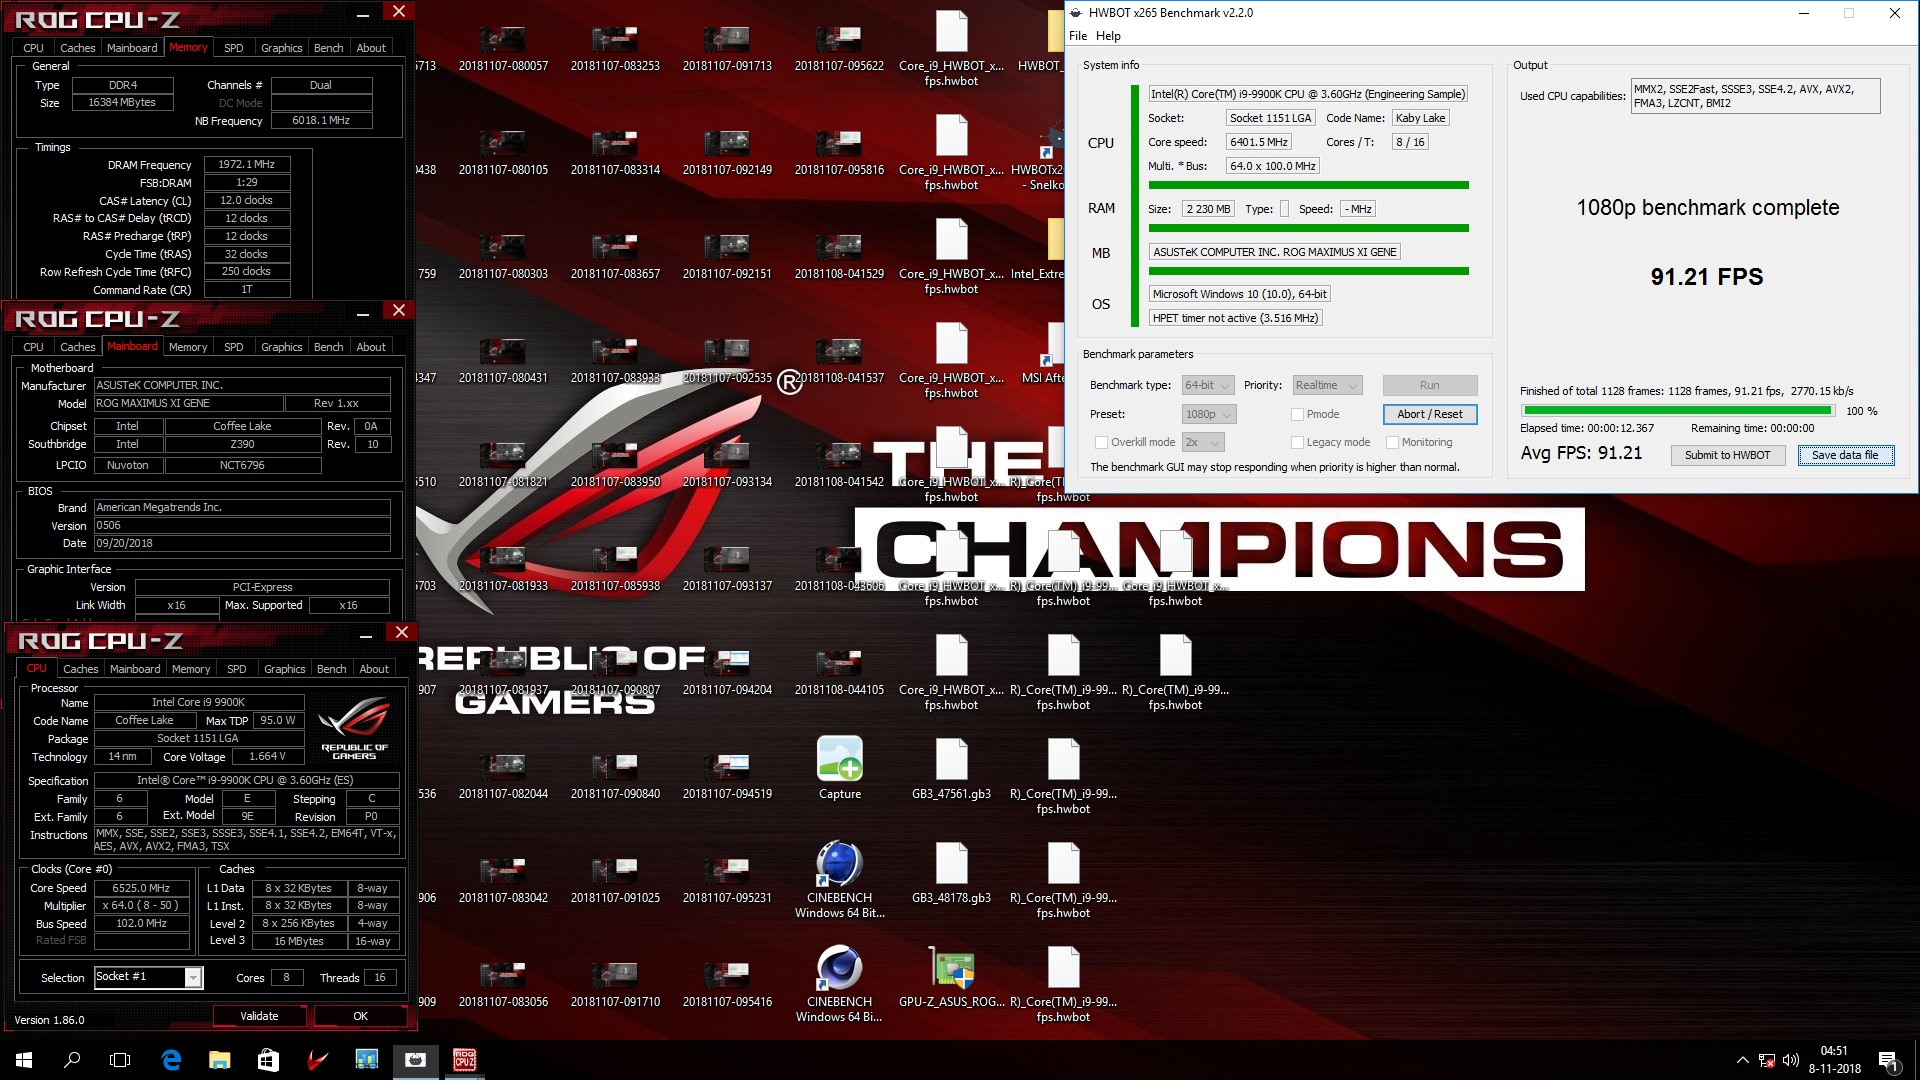This screenshot has width=1920, height=1080.
Task: Click the volume speaker tray icon
Action: 1791,1060
